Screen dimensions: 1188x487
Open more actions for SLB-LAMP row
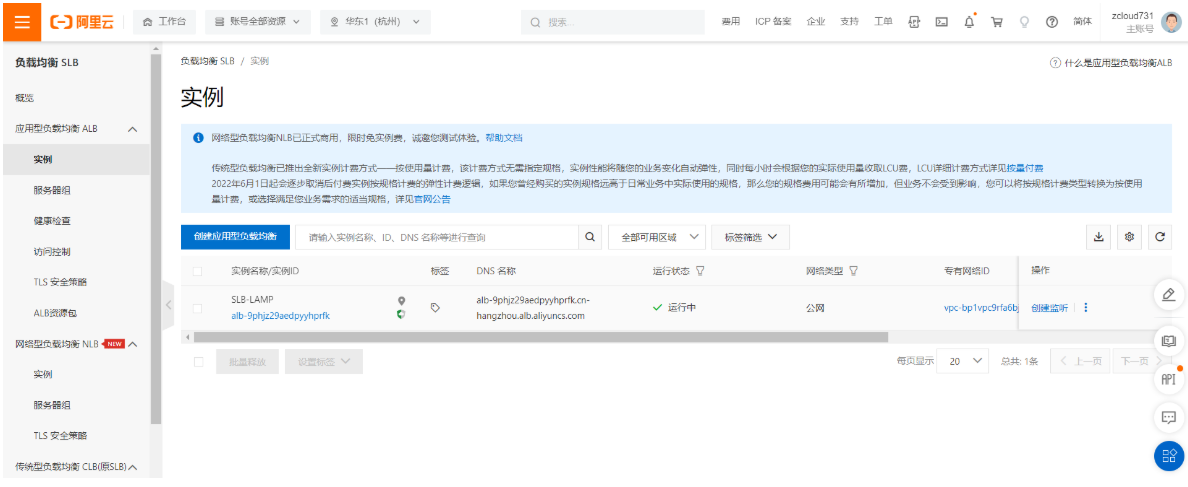pyautogui.click(x=1086, y=307)
